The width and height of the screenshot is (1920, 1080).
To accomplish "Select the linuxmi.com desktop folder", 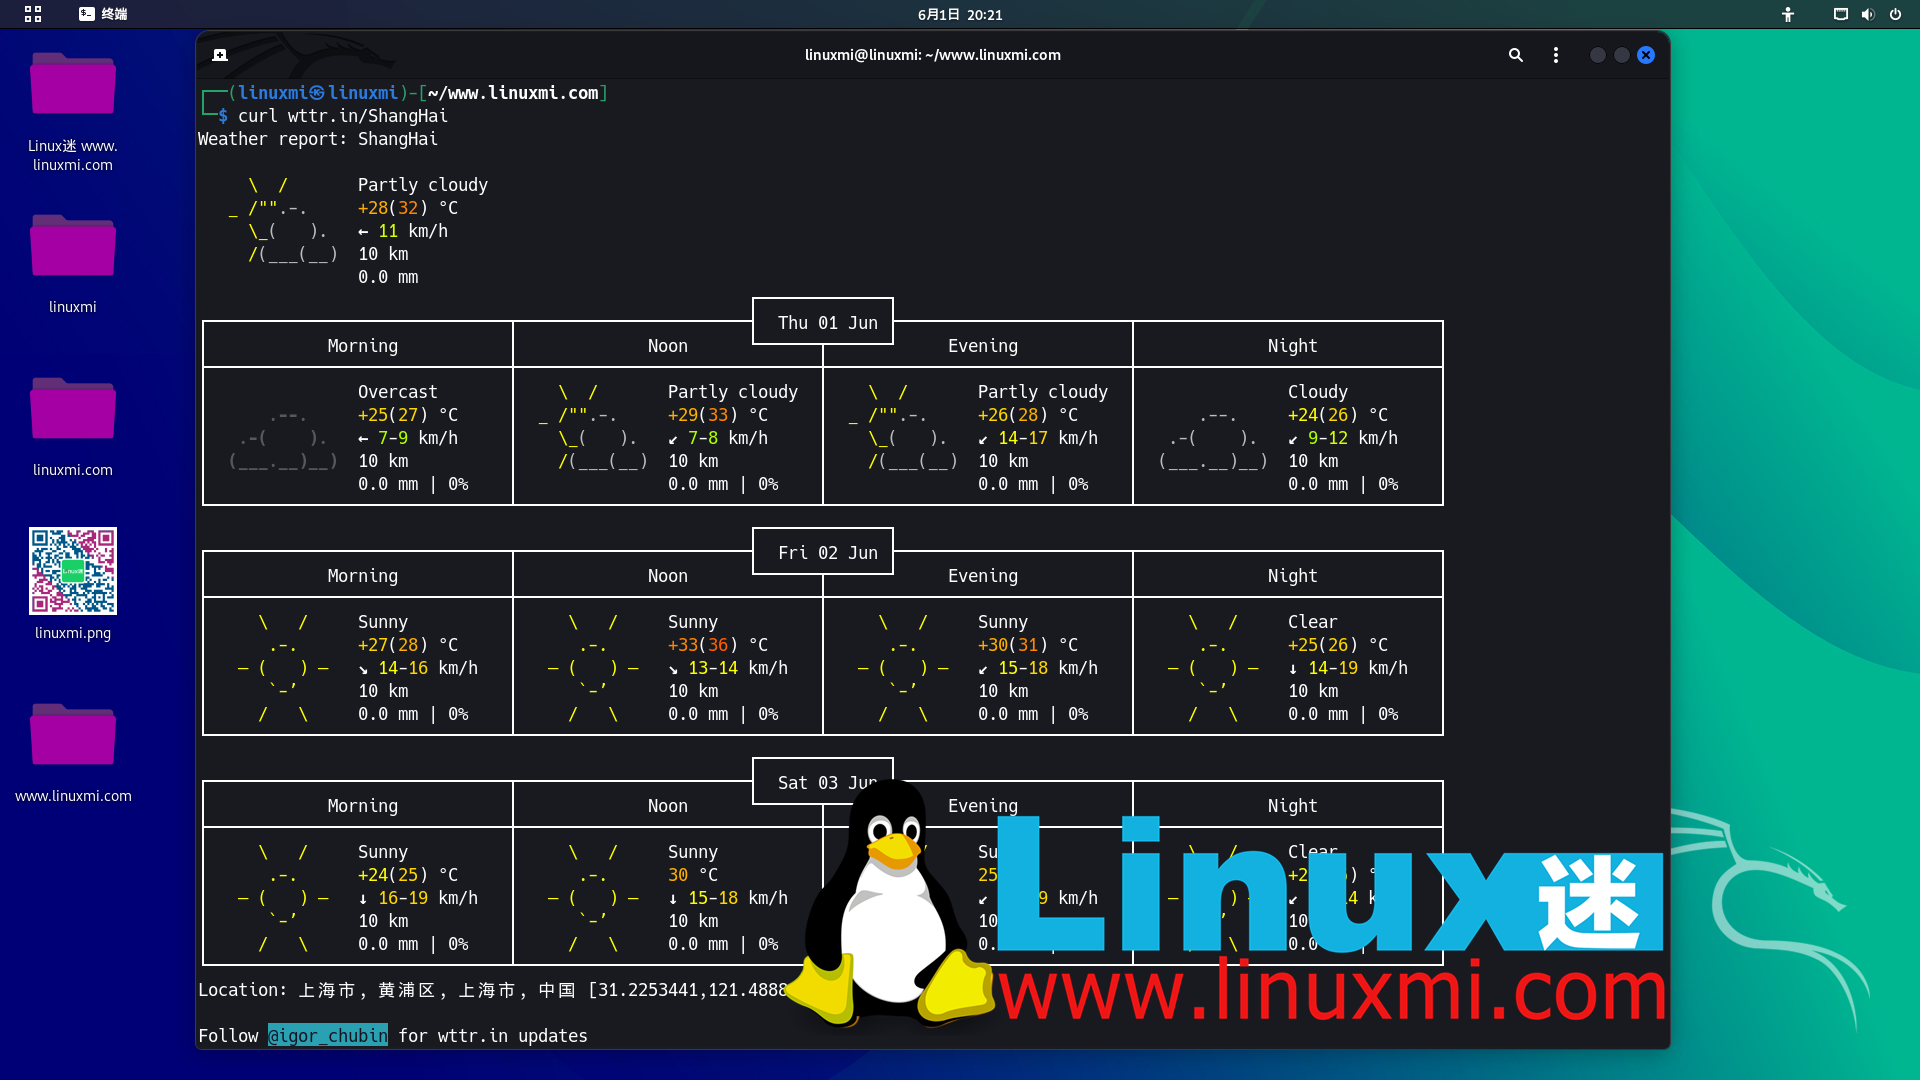I will 73,410.
